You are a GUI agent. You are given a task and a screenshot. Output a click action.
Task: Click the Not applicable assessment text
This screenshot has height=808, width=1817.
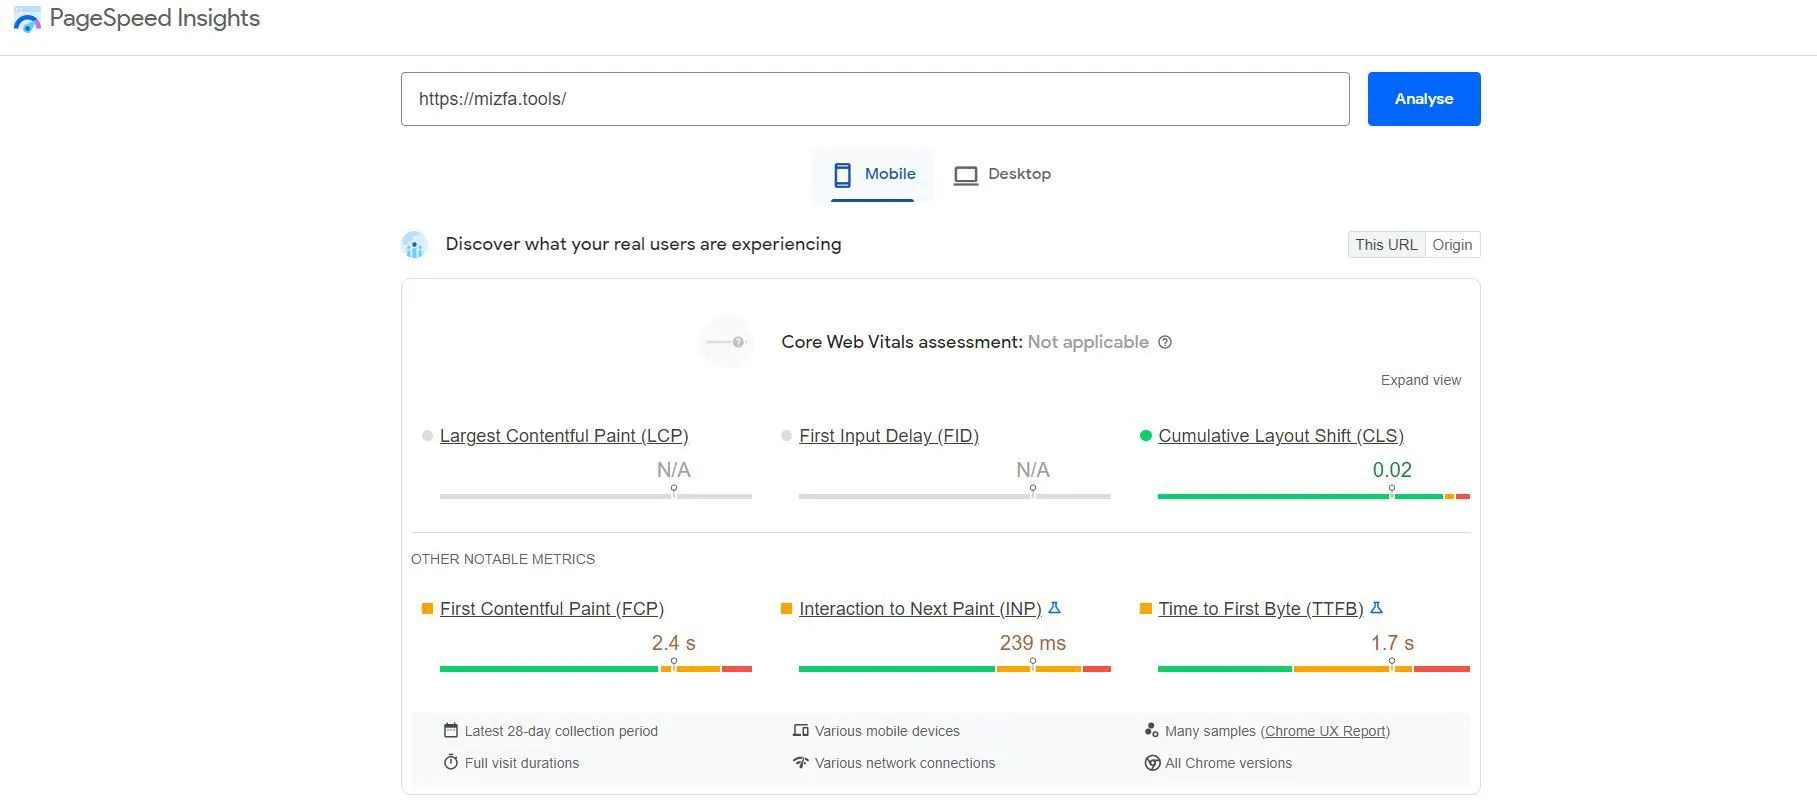[1088, 342]
